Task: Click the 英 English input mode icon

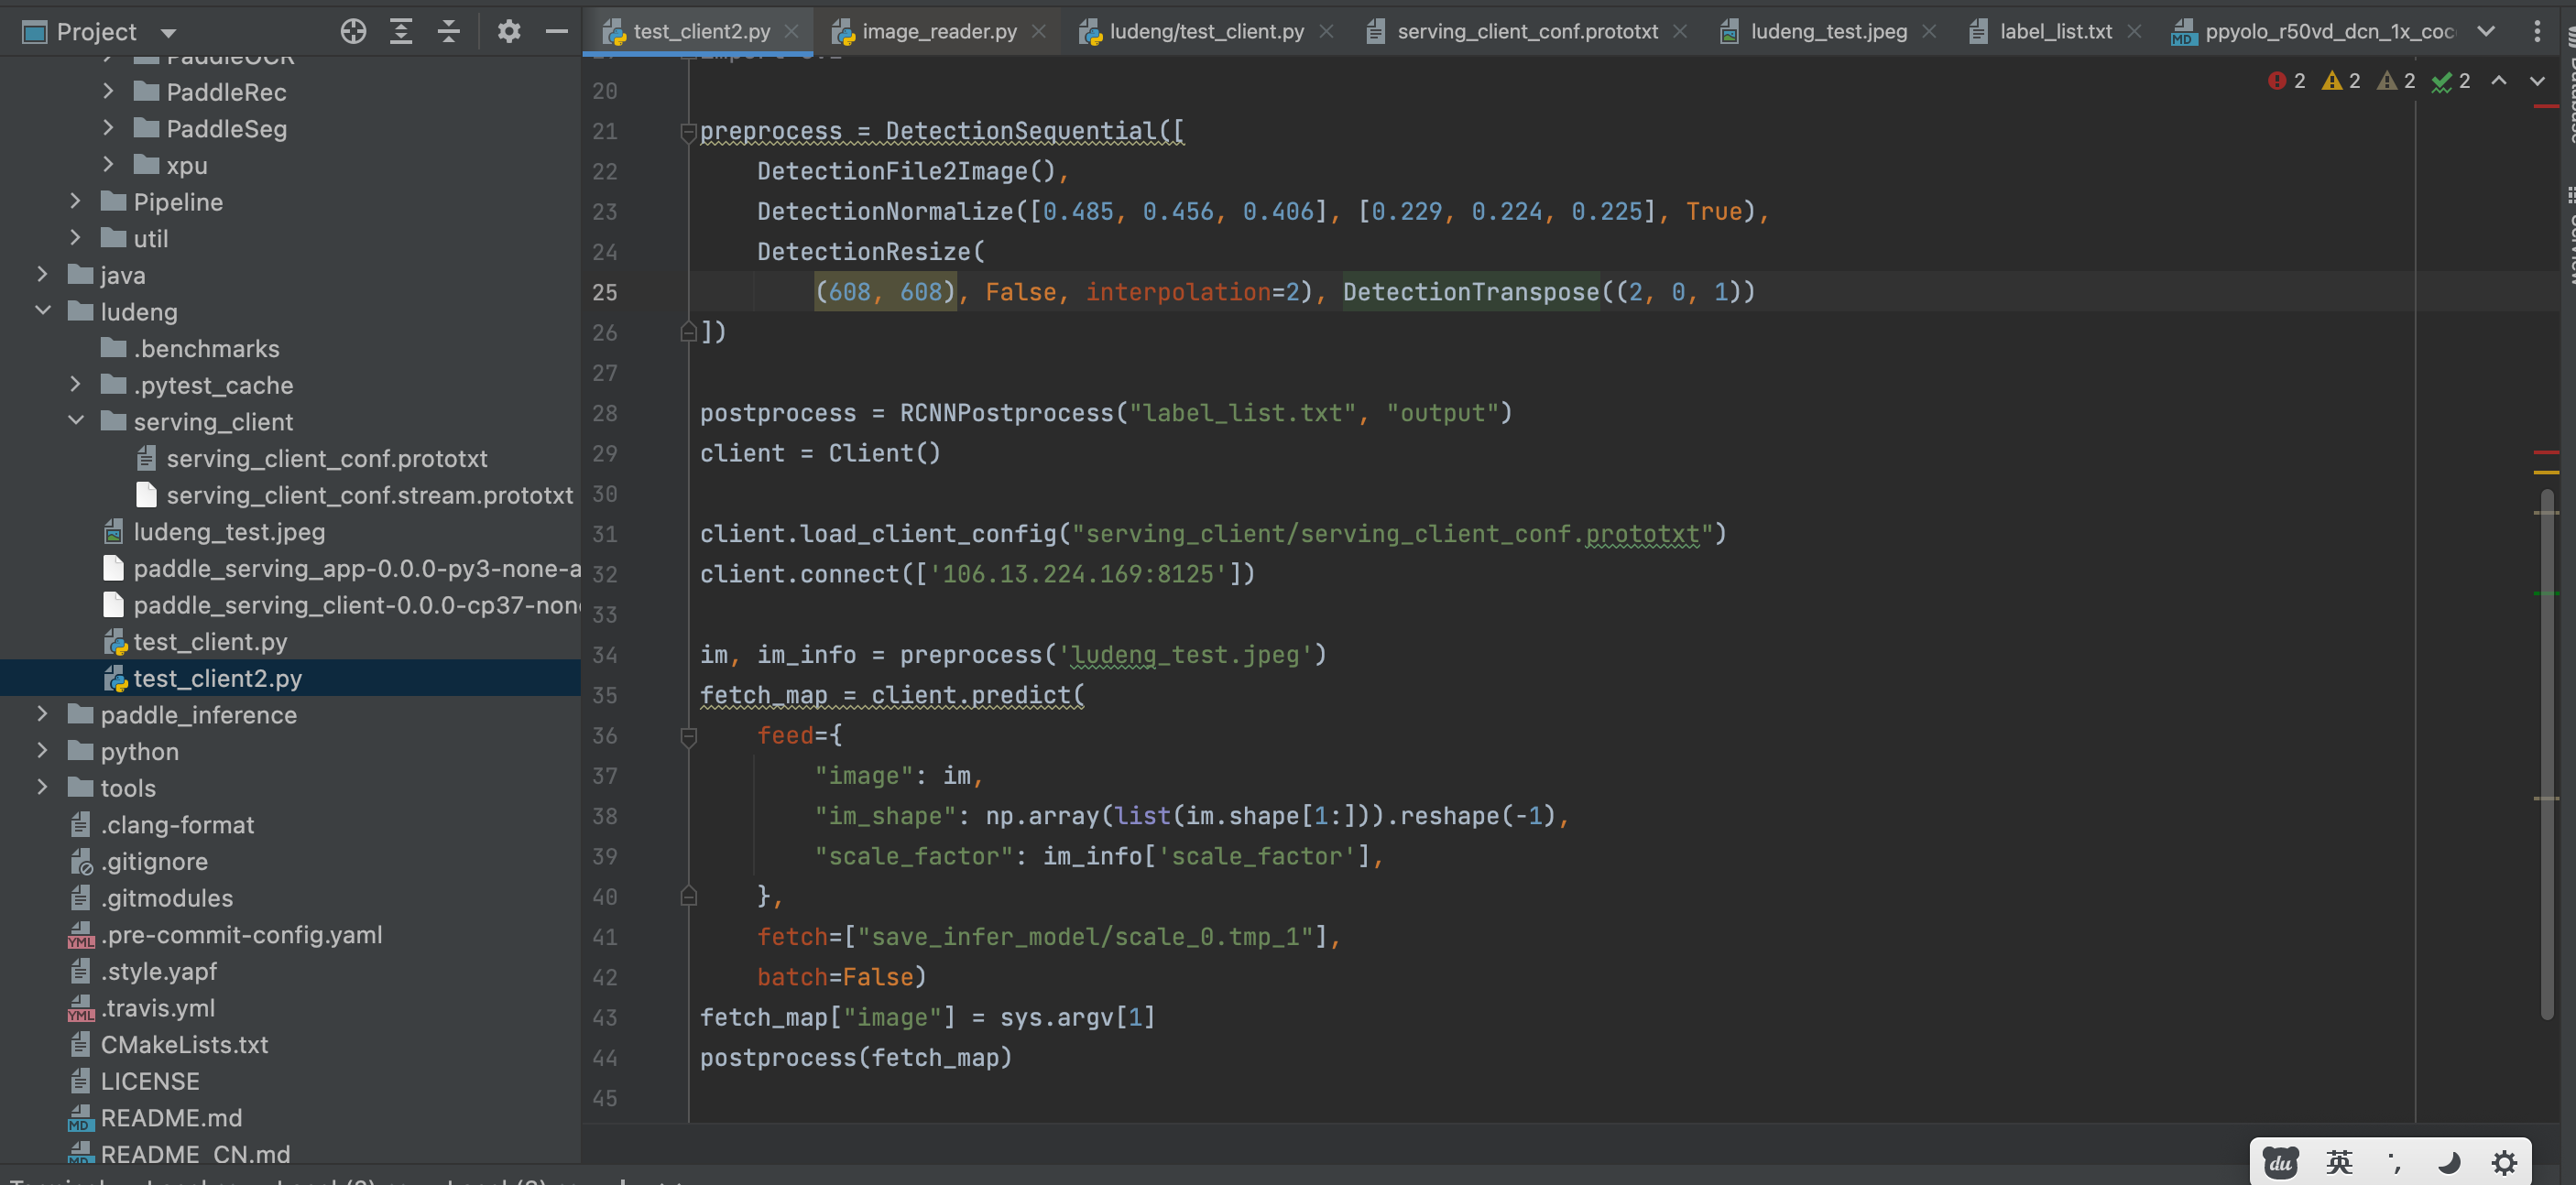Action: pos(2337,1162)
